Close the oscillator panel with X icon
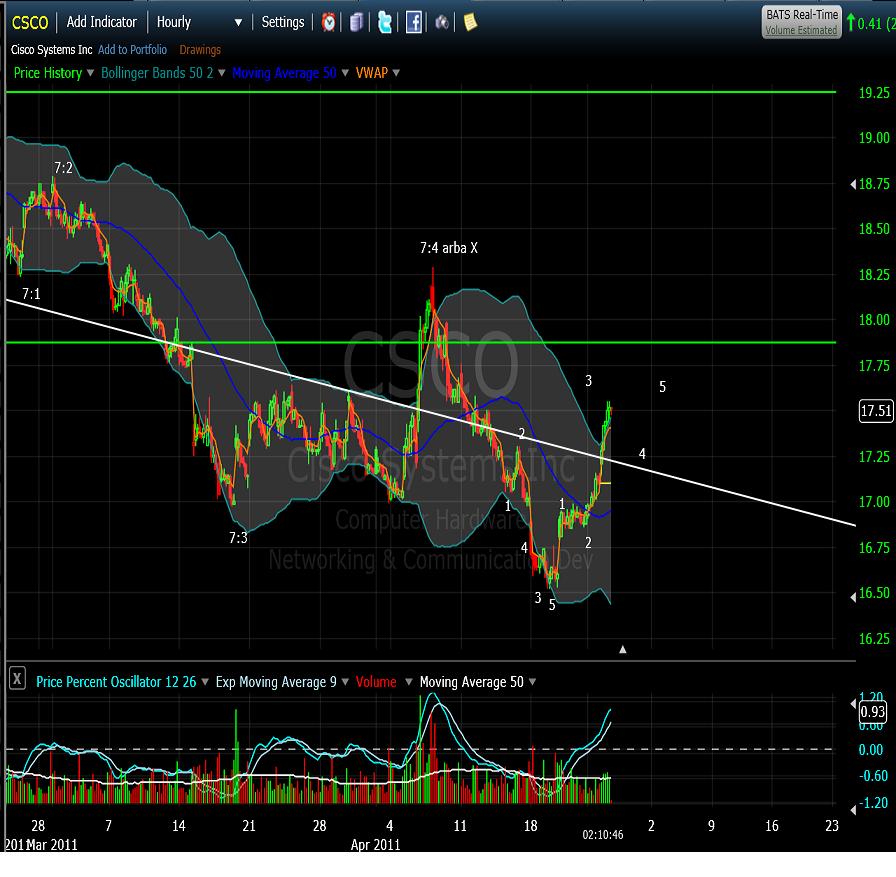 click(17, 680)
